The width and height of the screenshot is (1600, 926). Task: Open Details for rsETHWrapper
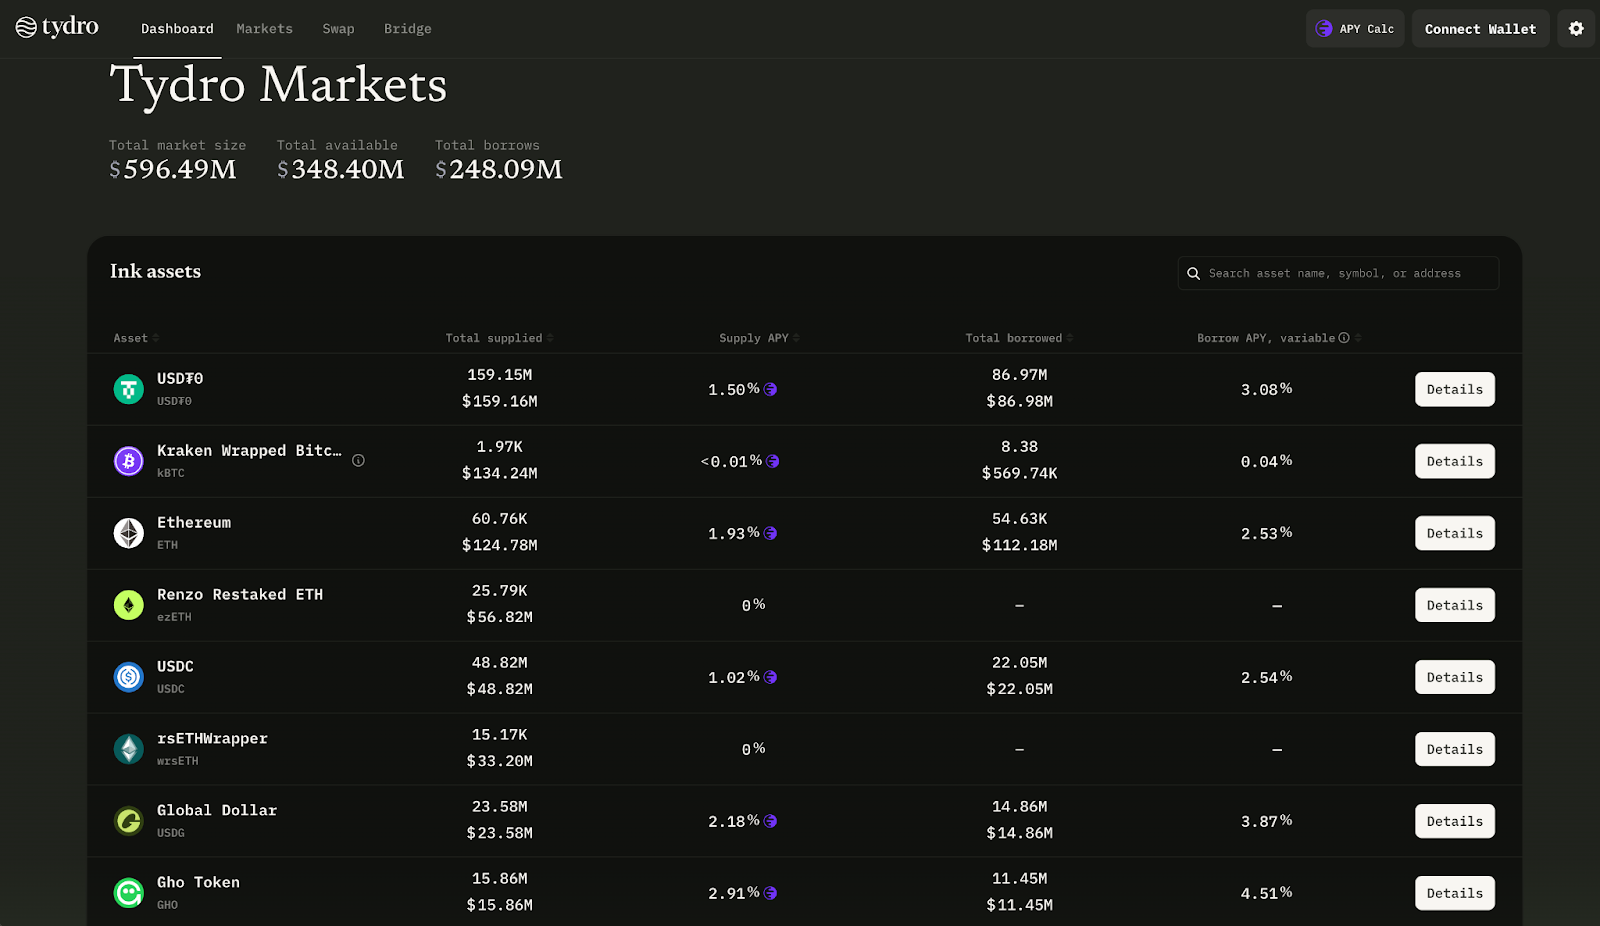click(1455, 749)
